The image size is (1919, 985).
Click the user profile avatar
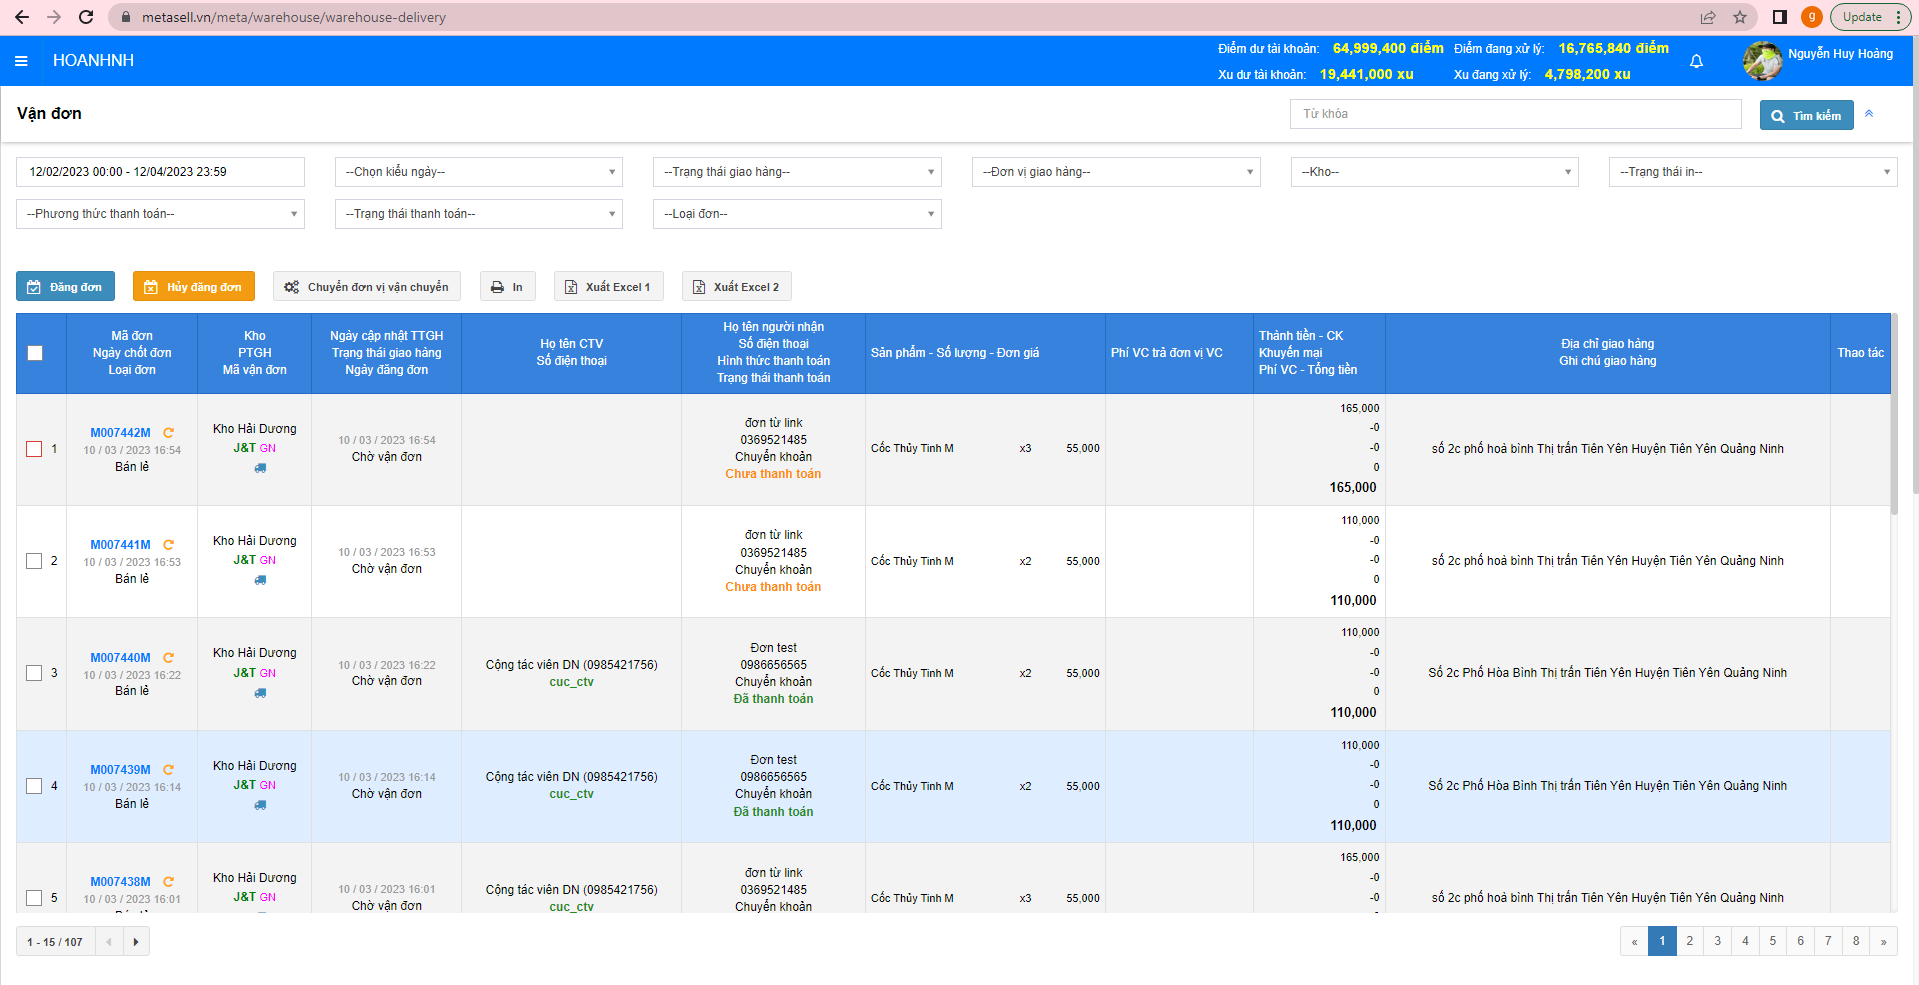[x=1762, y=61]
